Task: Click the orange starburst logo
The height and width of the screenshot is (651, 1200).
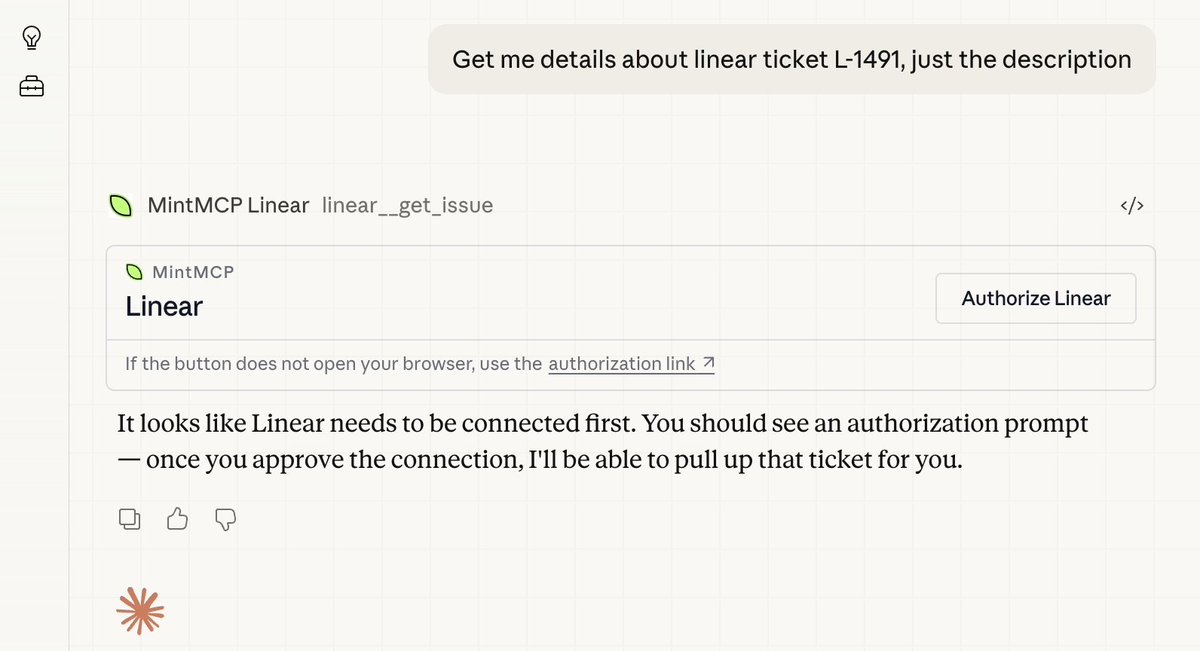Action: [x=140, y=609]
